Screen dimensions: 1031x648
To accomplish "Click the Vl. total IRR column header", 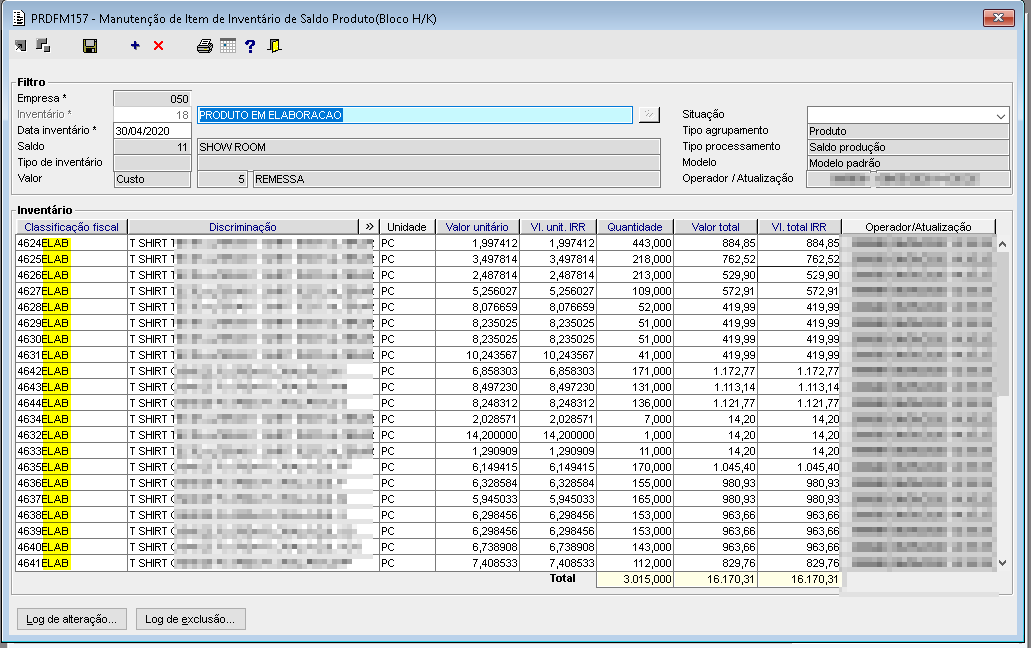I will (799, 227).
